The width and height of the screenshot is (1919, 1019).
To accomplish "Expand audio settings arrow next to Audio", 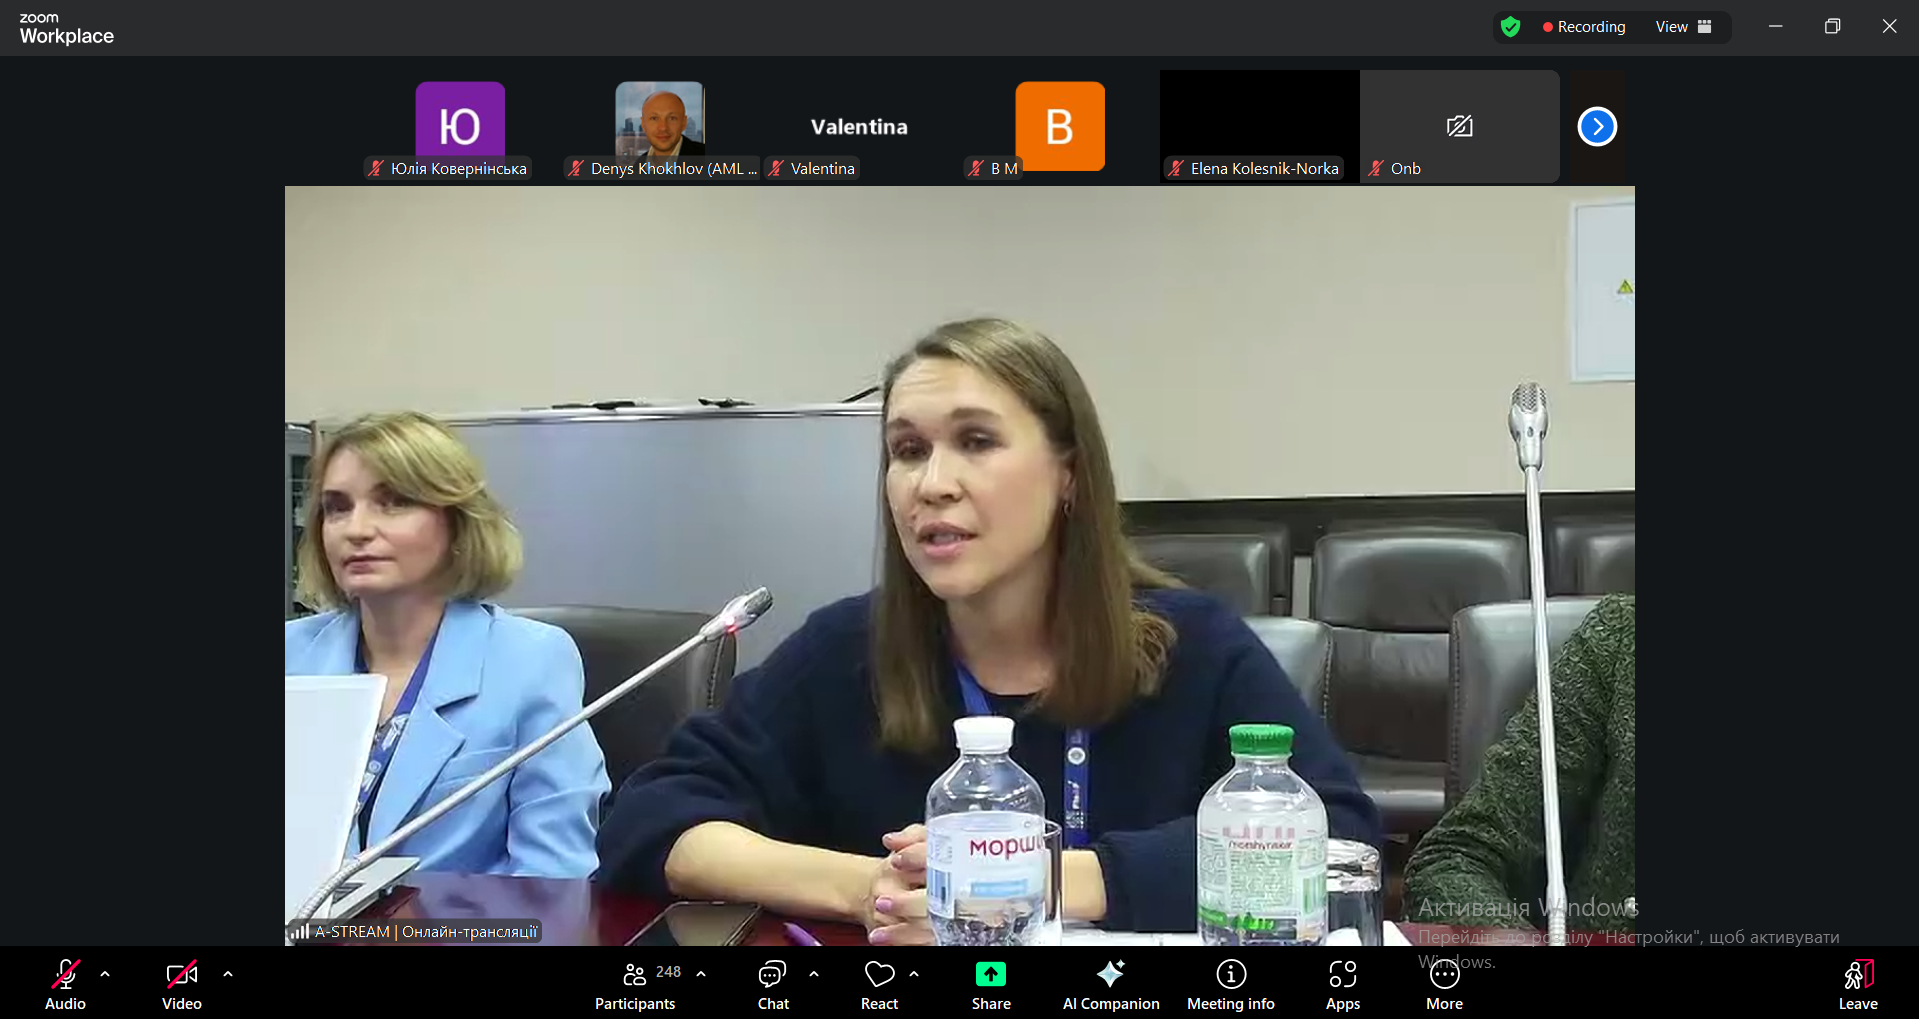I will click(105, 973).
